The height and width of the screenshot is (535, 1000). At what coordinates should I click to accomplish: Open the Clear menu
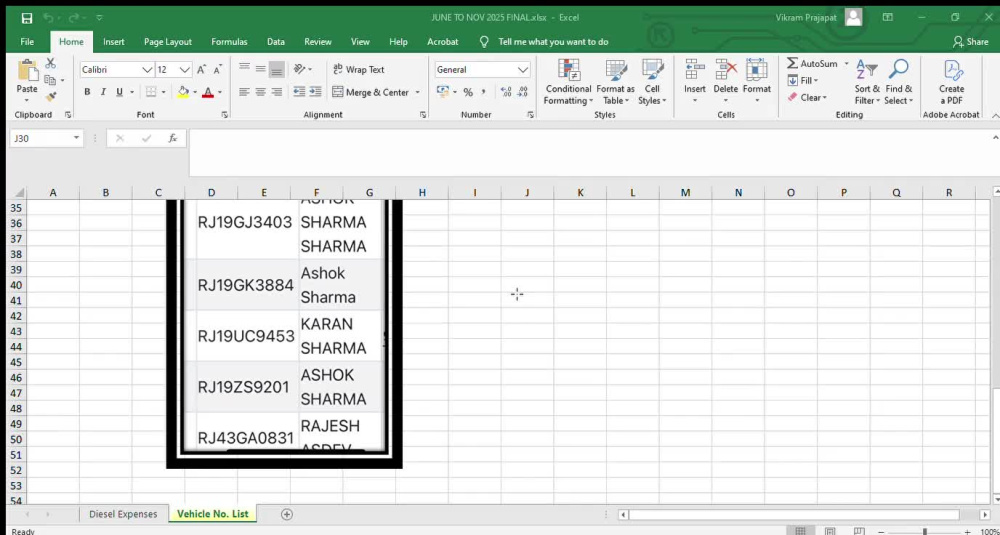click(807, 98)
